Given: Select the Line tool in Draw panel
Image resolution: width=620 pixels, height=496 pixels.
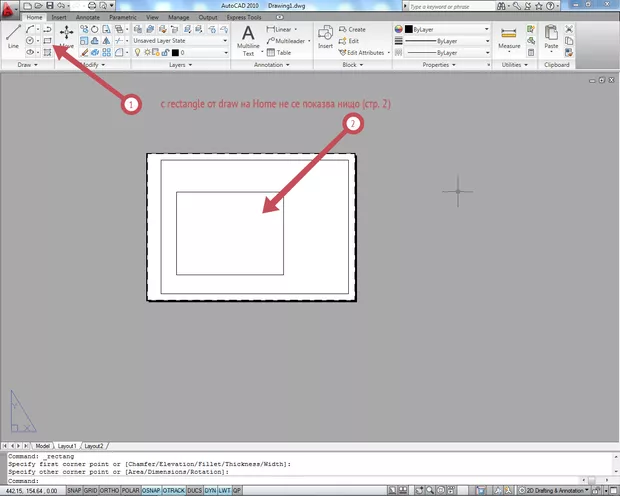Looking at the screenshot, I should pyautogui.click(x=13, y=36).
